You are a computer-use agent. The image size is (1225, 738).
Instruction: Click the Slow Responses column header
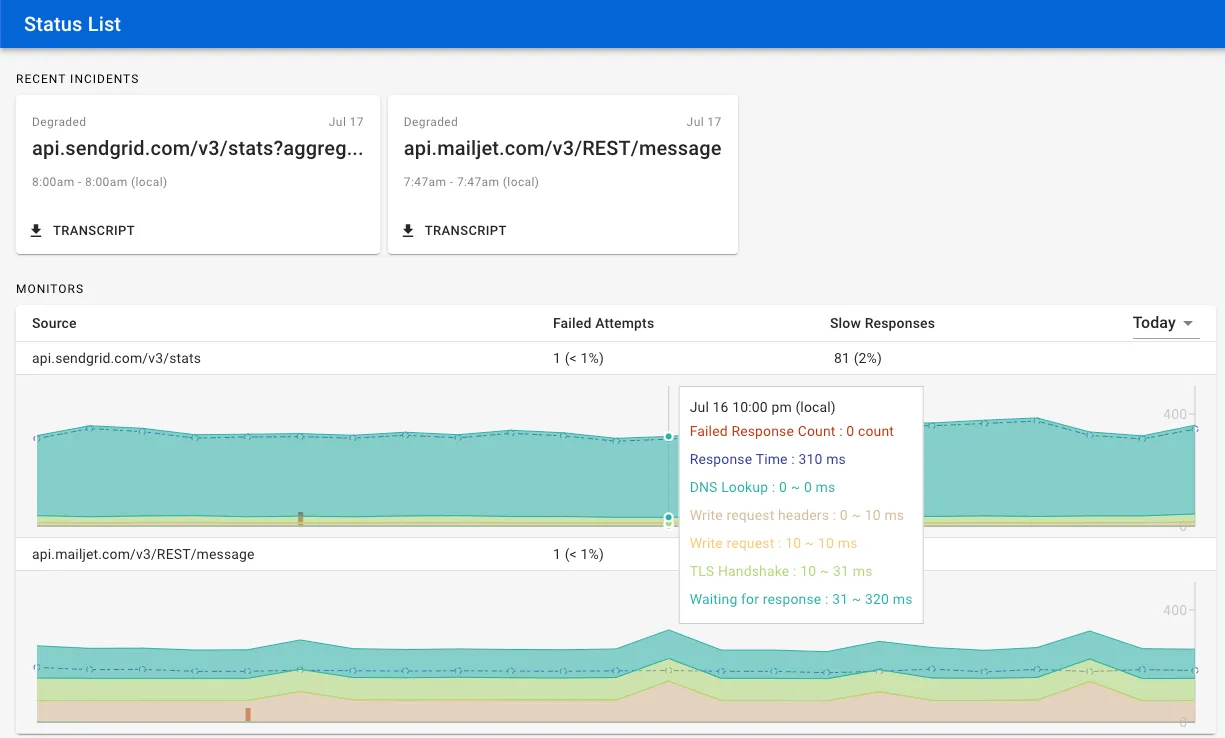tap(882, 323)
